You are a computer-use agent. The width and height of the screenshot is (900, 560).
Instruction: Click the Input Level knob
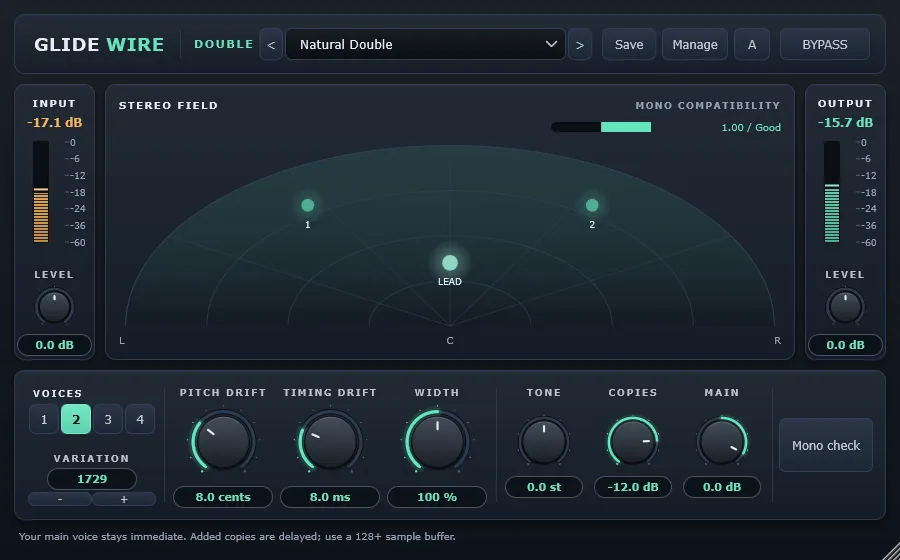coord(55,306)
